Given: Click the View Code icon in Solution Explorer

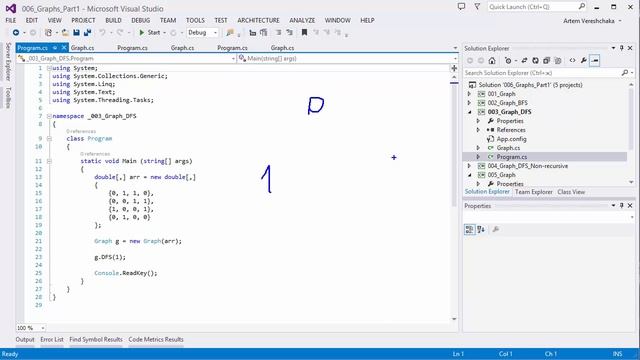Looking at the screenshot, I should 572,60.
